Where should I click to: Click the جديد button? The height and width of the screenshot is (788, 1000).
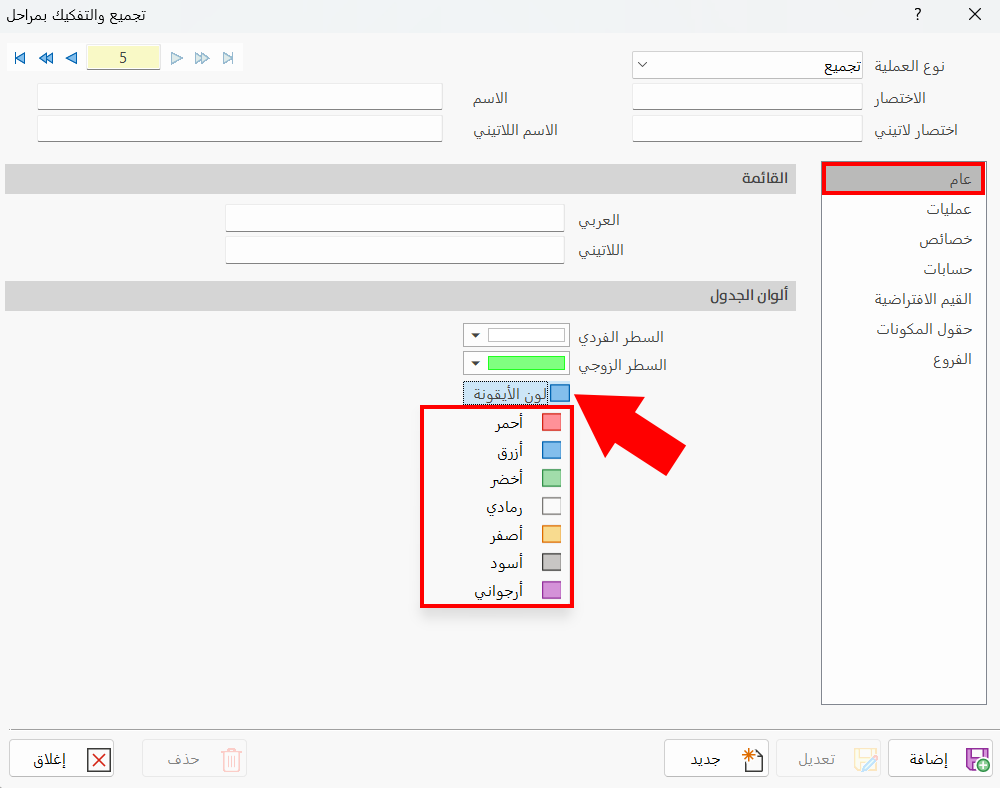716,759
